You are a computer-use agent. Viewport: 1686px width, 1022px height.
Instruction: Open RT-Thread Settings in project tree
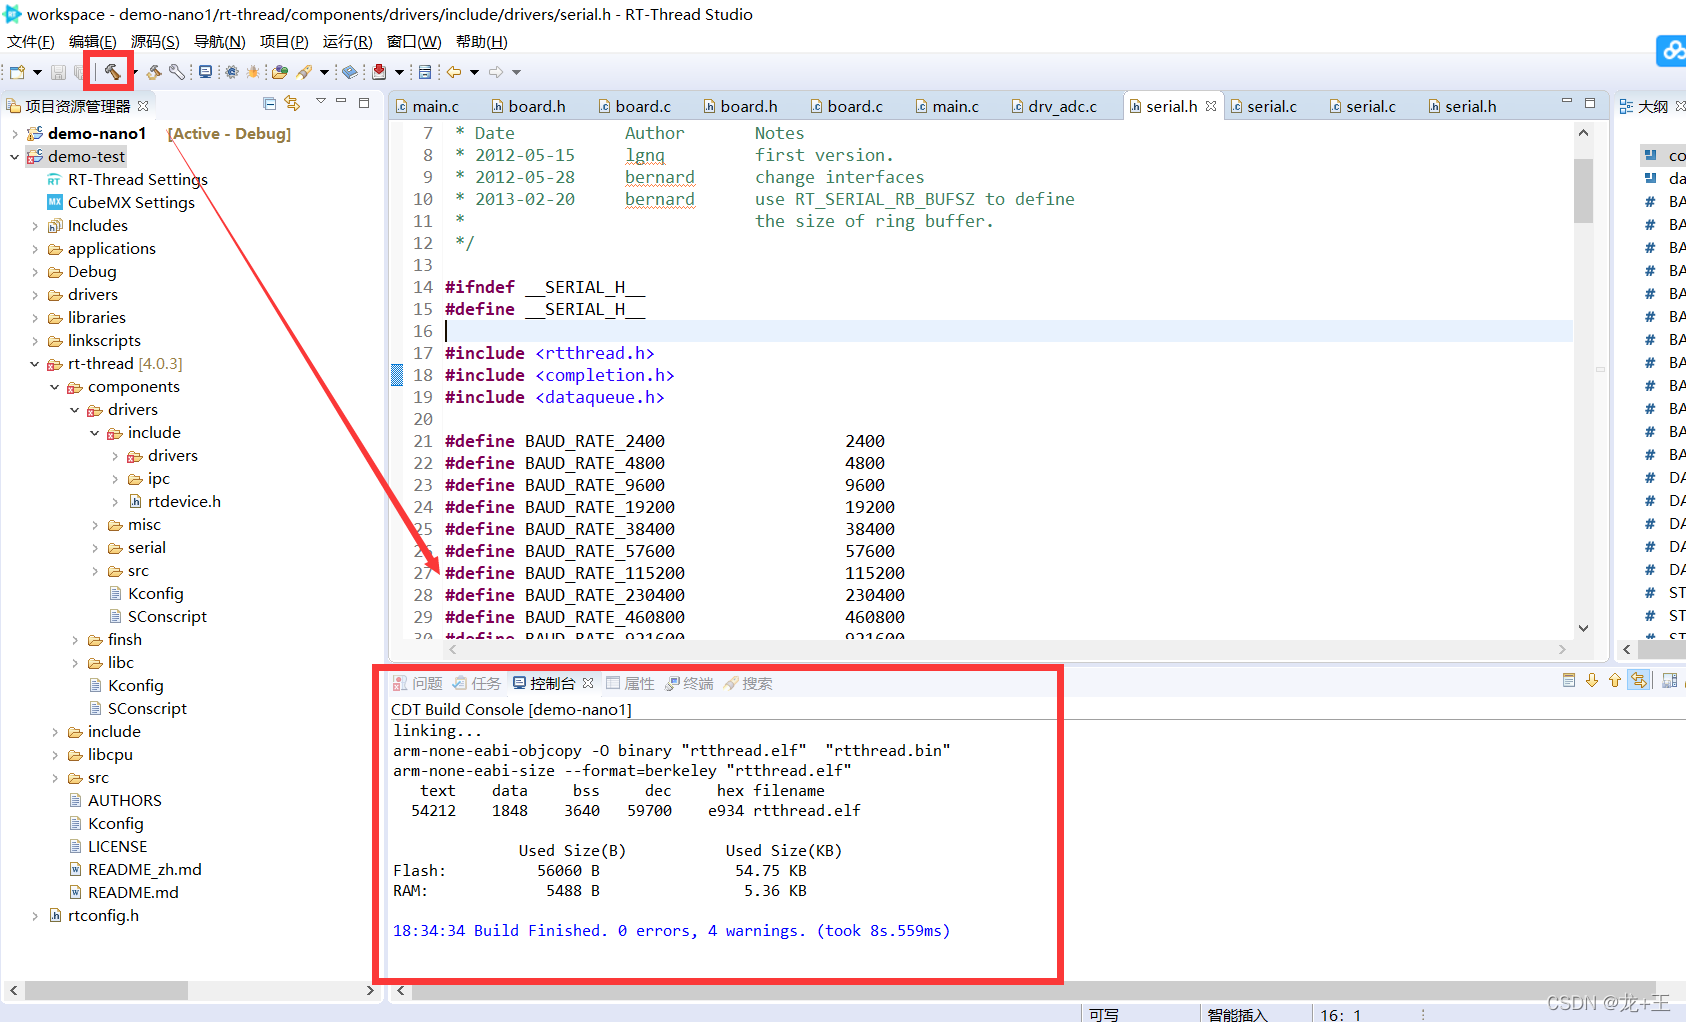pyautogui.click(x=127, y=180)
